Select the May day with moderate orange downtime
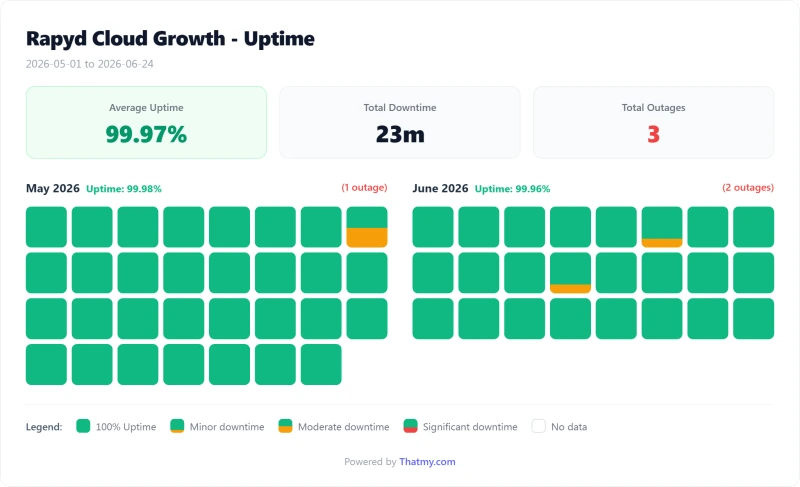 tap(367, 227)
